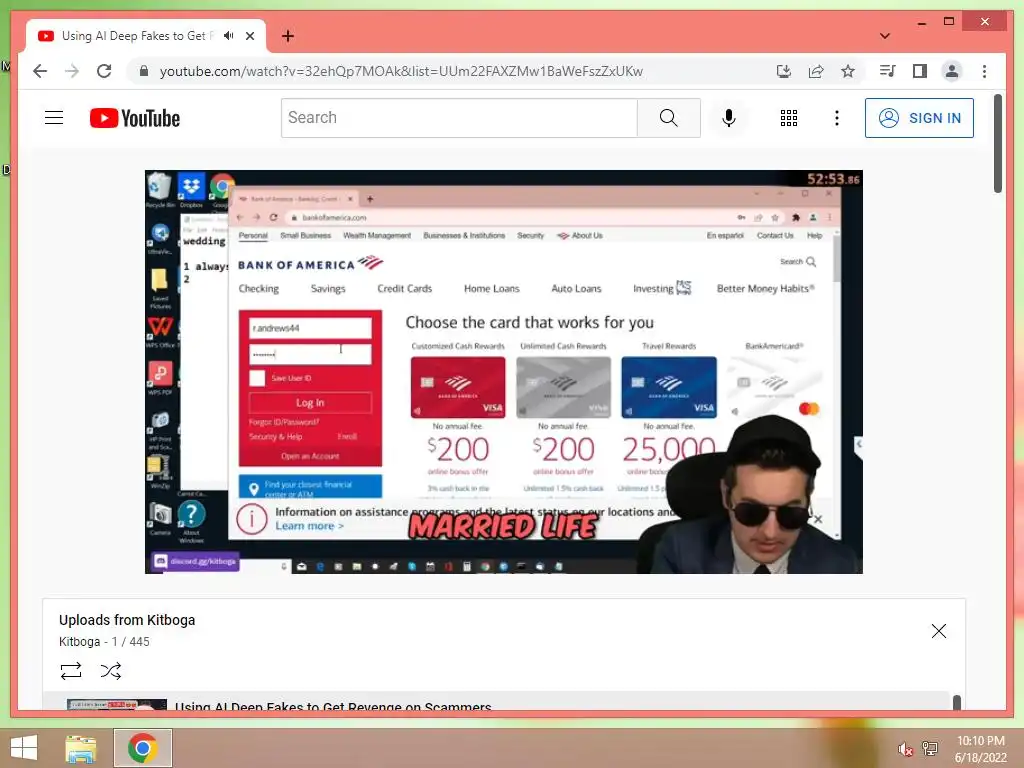Image resolution: width=1024 pixels, height=768 pixels.
Task: Go back in Chrome
Action: (40, 71)
